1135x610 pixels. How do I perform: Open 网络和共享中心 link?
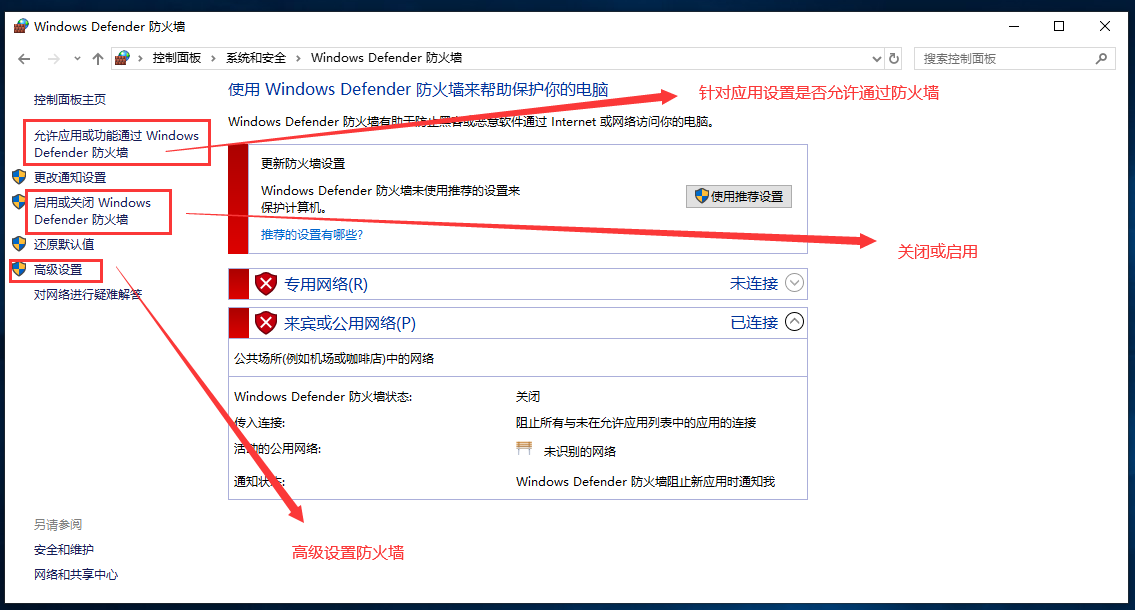pos(75,575)
